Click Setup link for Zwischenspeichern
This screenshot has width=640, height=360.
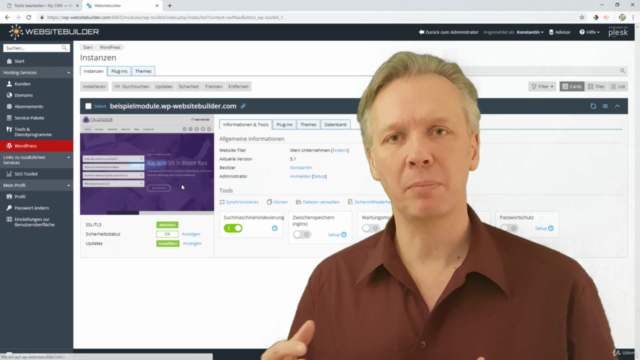(333, 235)
